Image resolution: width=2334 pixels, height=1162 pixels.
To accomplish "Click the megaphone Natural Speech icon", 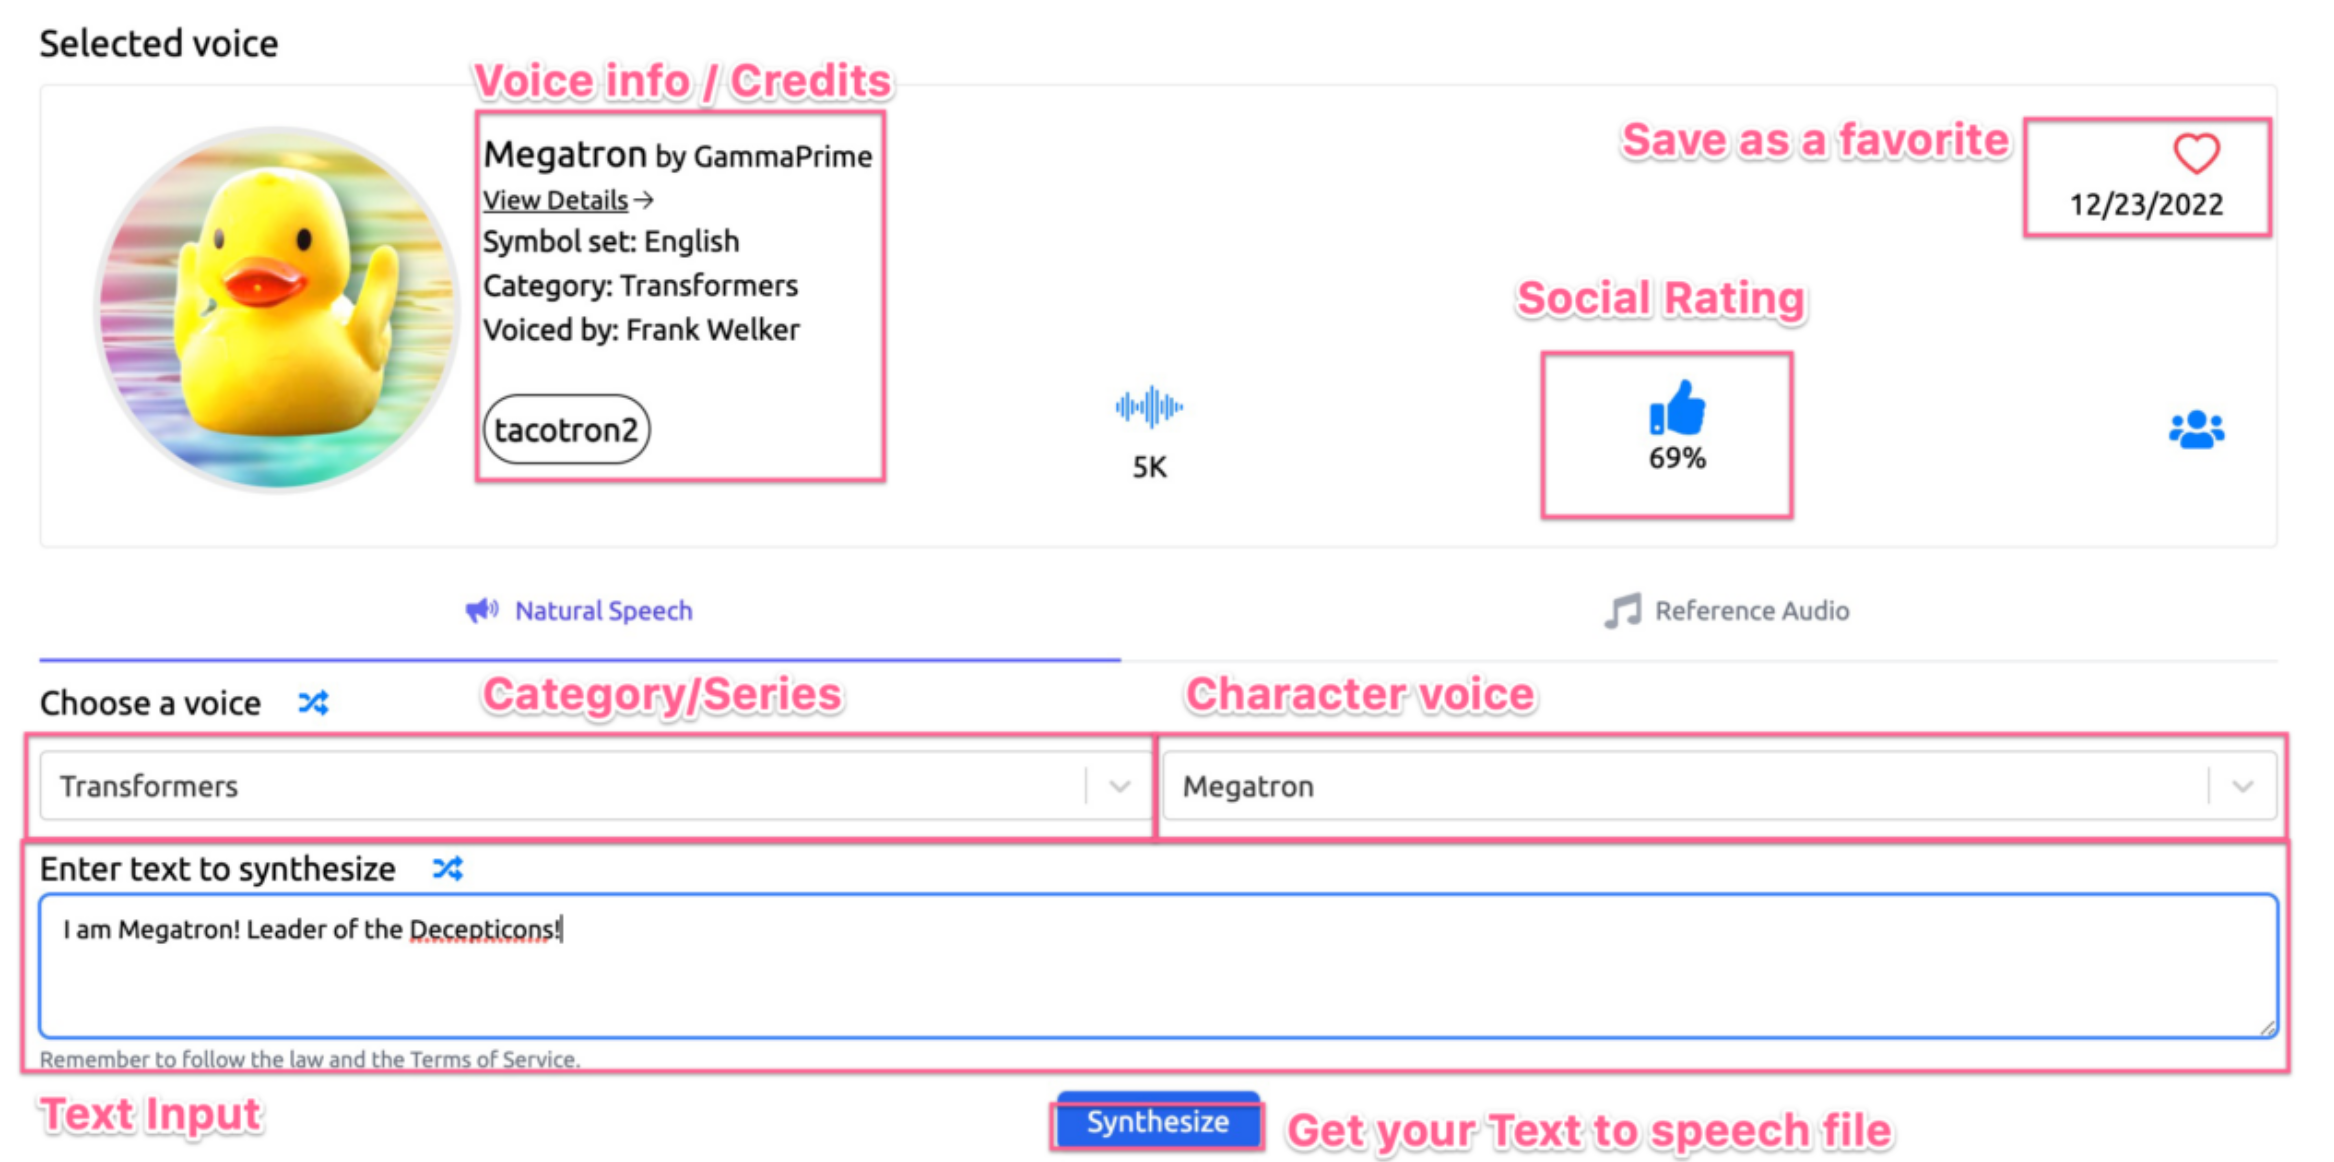I will [482, 610].
